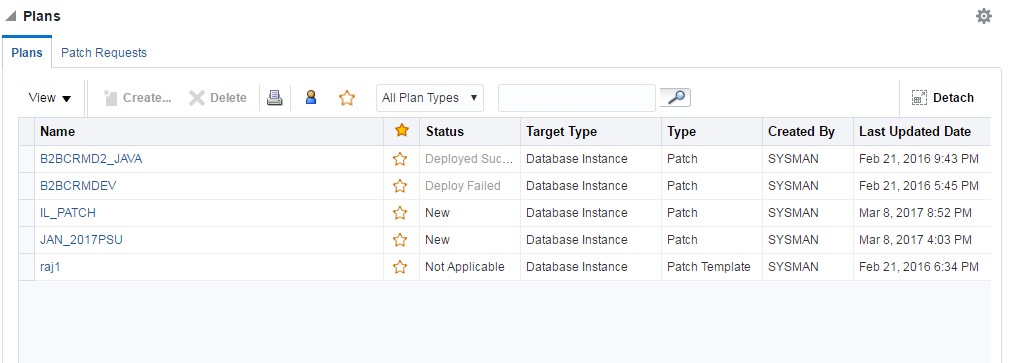Switch to the Patch Requests tab

pyautogui.click(x=104, y=53)
